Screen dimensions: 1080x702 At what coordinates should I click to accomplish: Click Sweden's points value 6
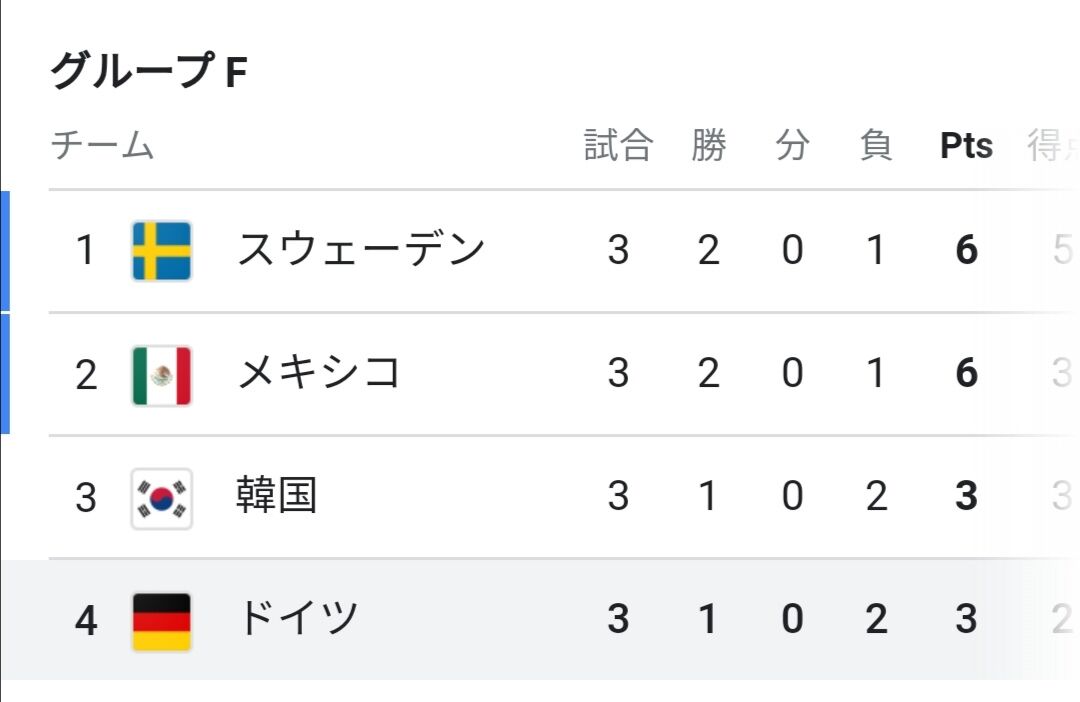coord(966,249)
